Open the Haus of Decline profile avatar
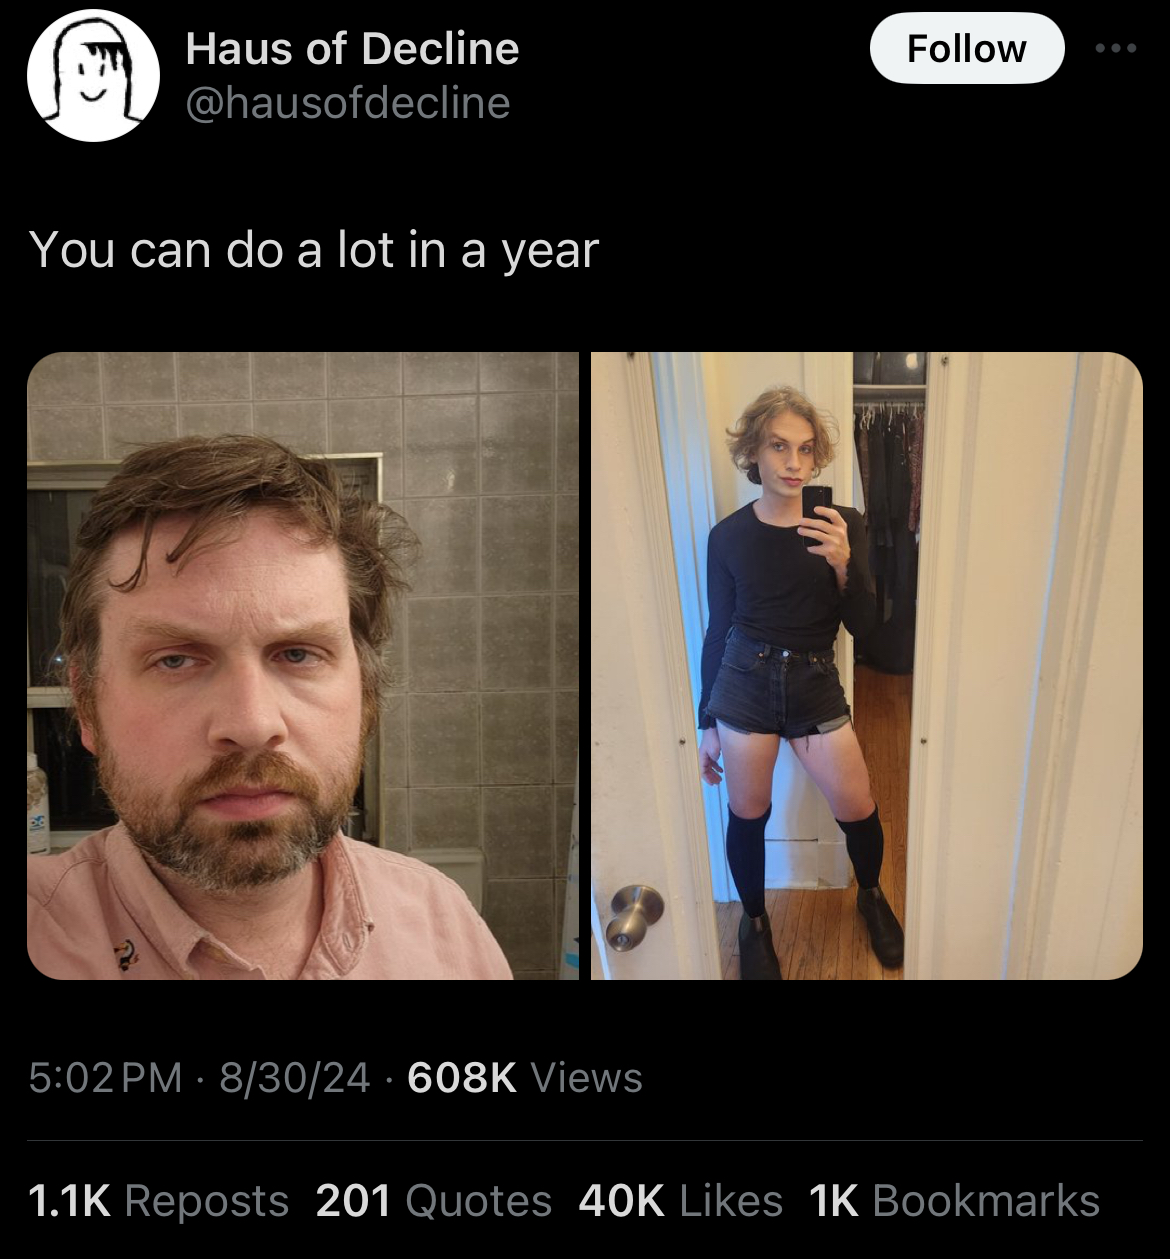Viewport: 1170px width, 1259px height. point(93,76)
